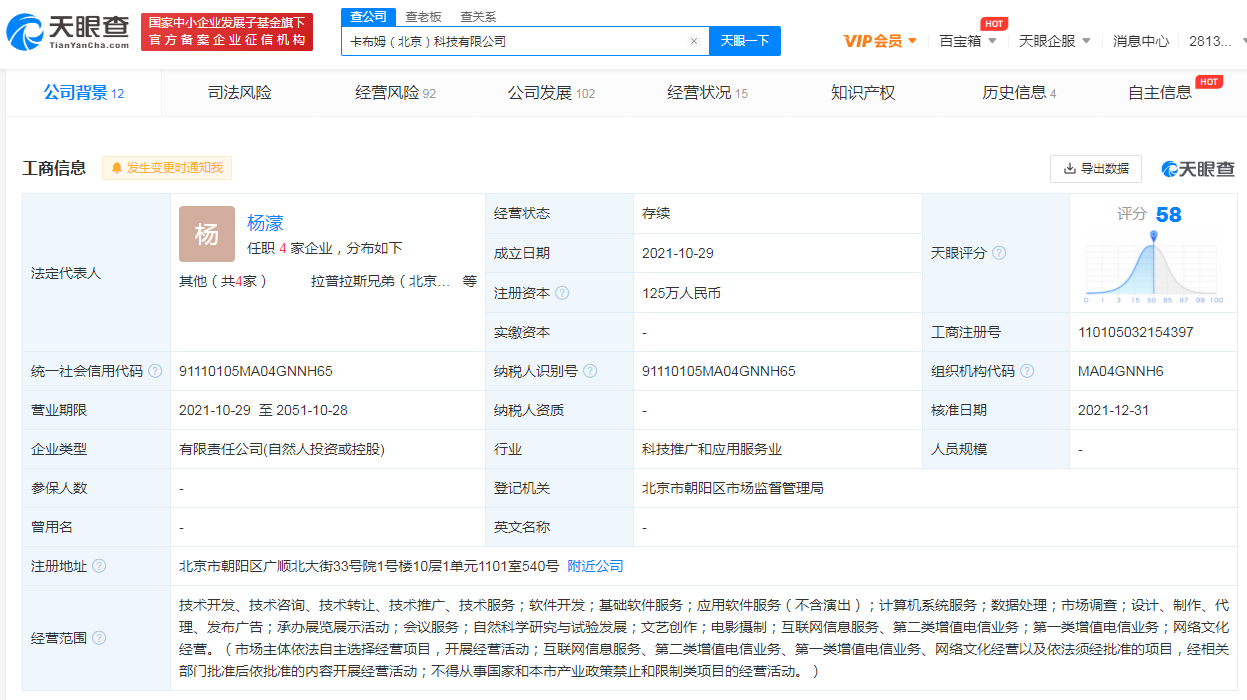Open the VIP会员 dropdown
This screenshot has height=700, width=1247.
[x=881, y=41]
